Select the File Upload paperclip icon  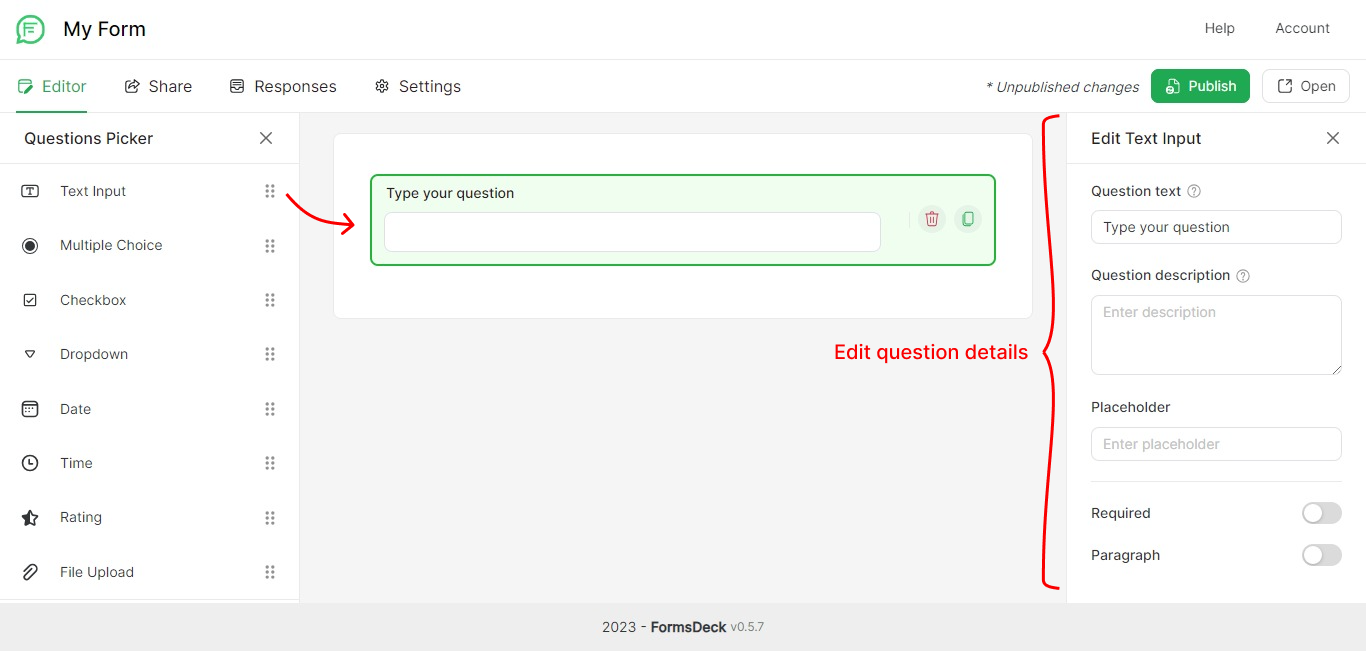(31, 571)
